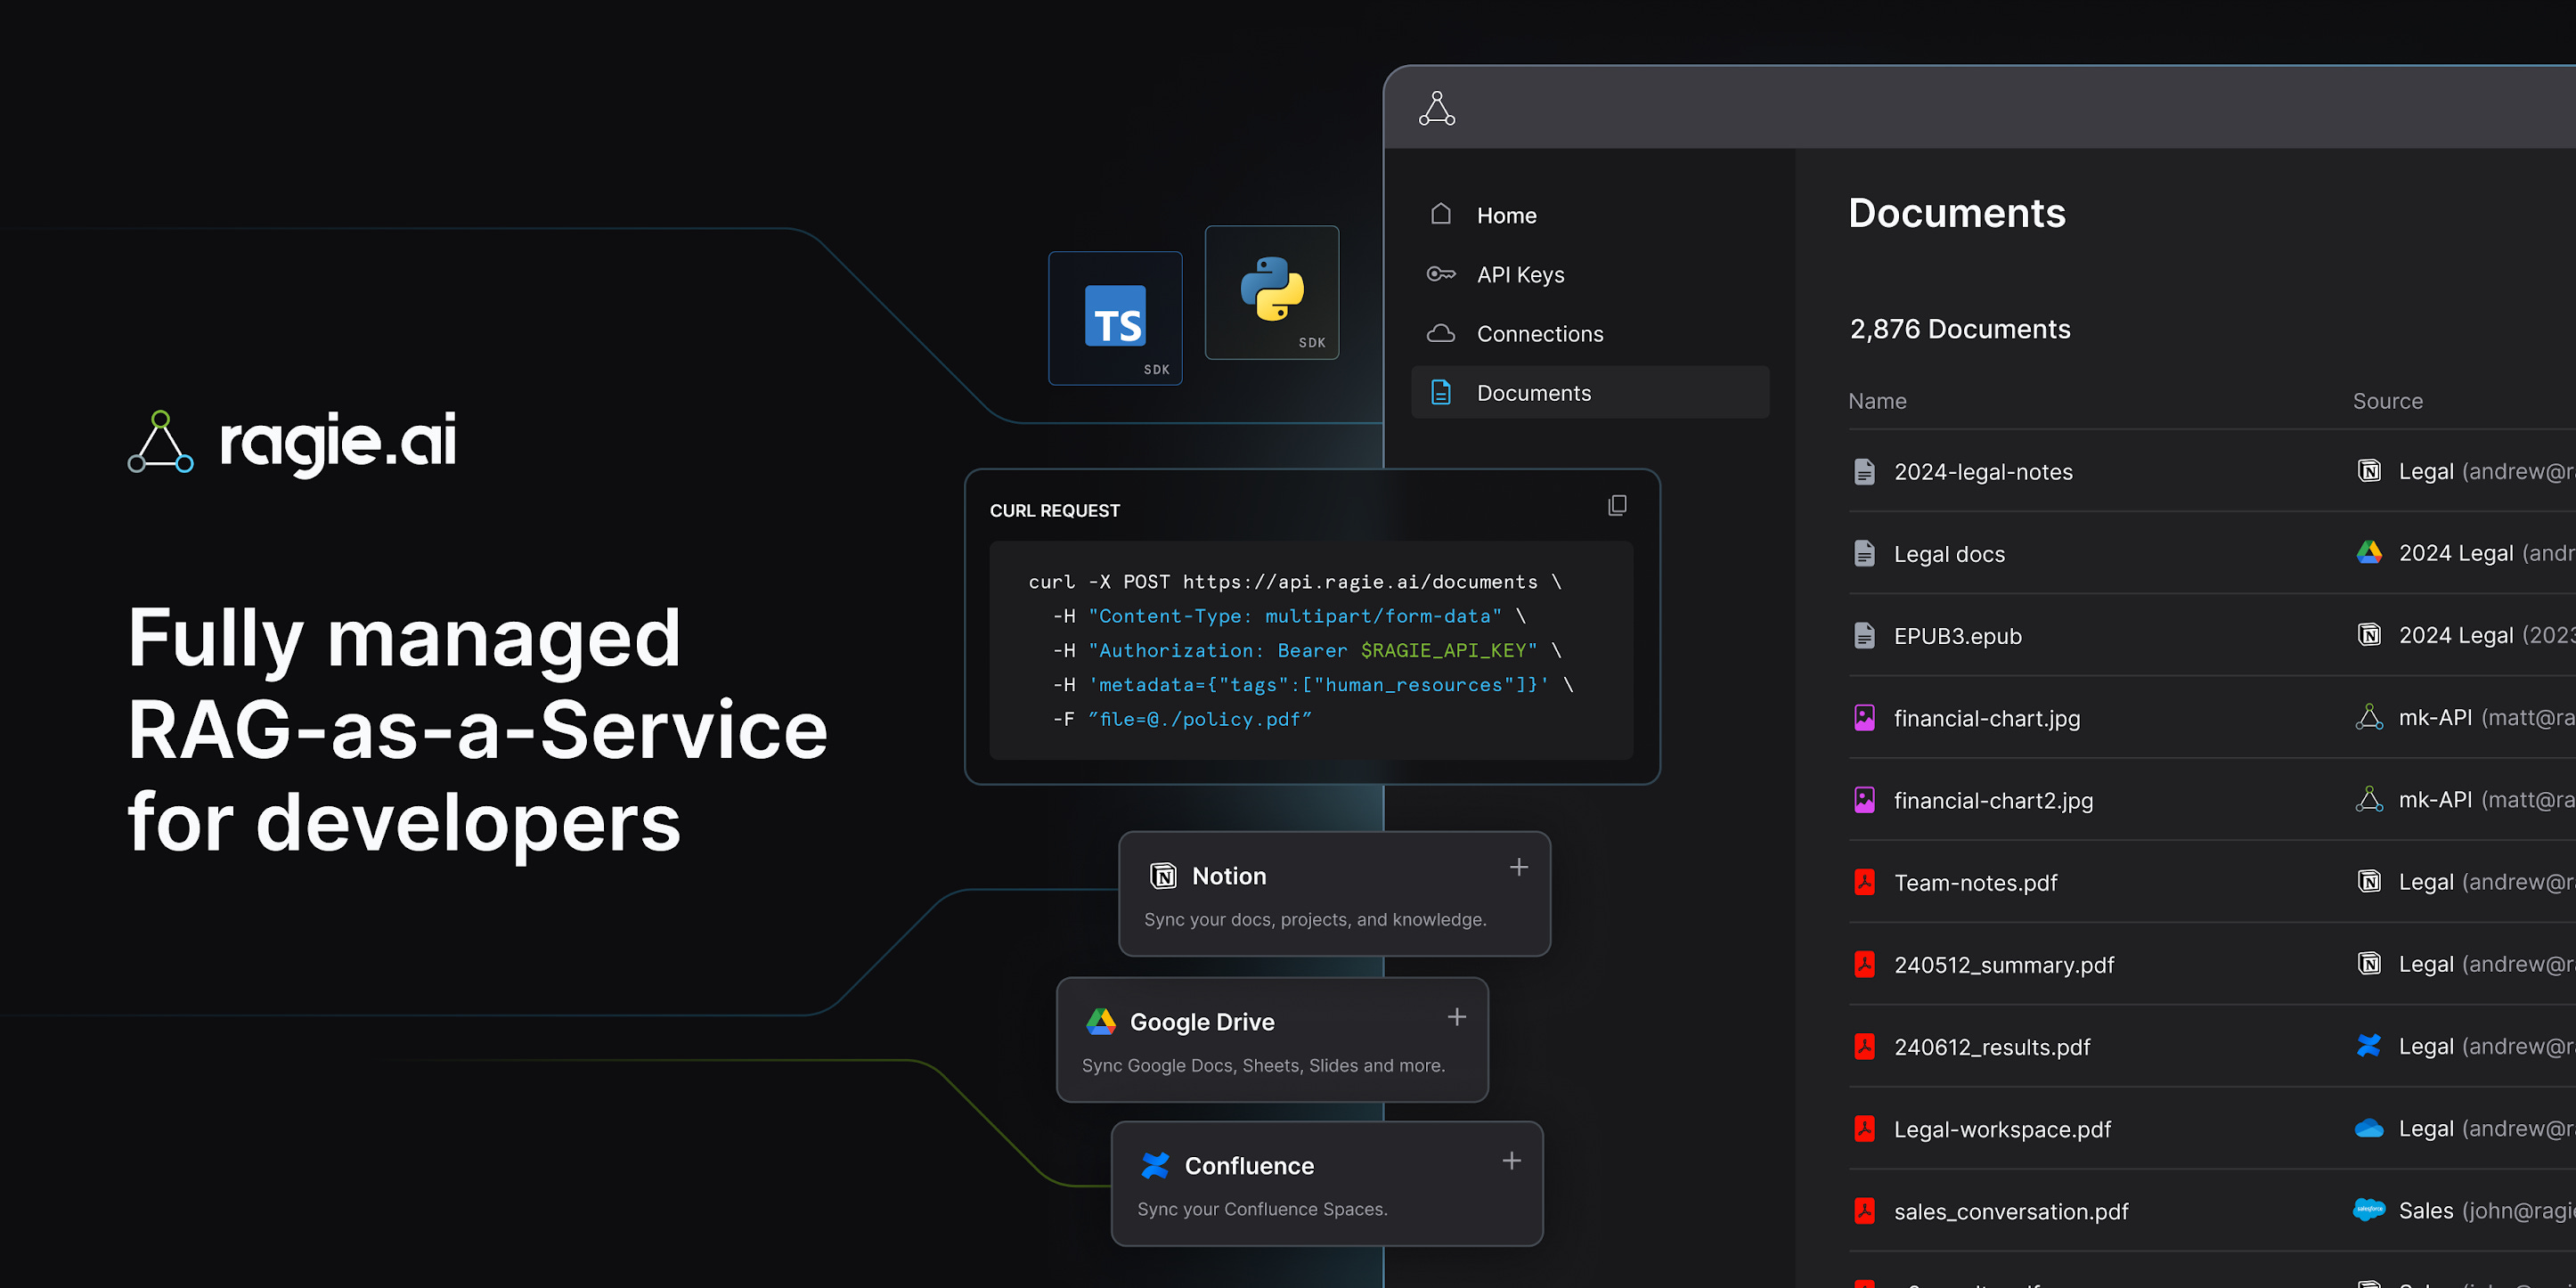Click the TypeScript SDK icon tile
The image size is (2576, 1288).
click(1115, 317)
